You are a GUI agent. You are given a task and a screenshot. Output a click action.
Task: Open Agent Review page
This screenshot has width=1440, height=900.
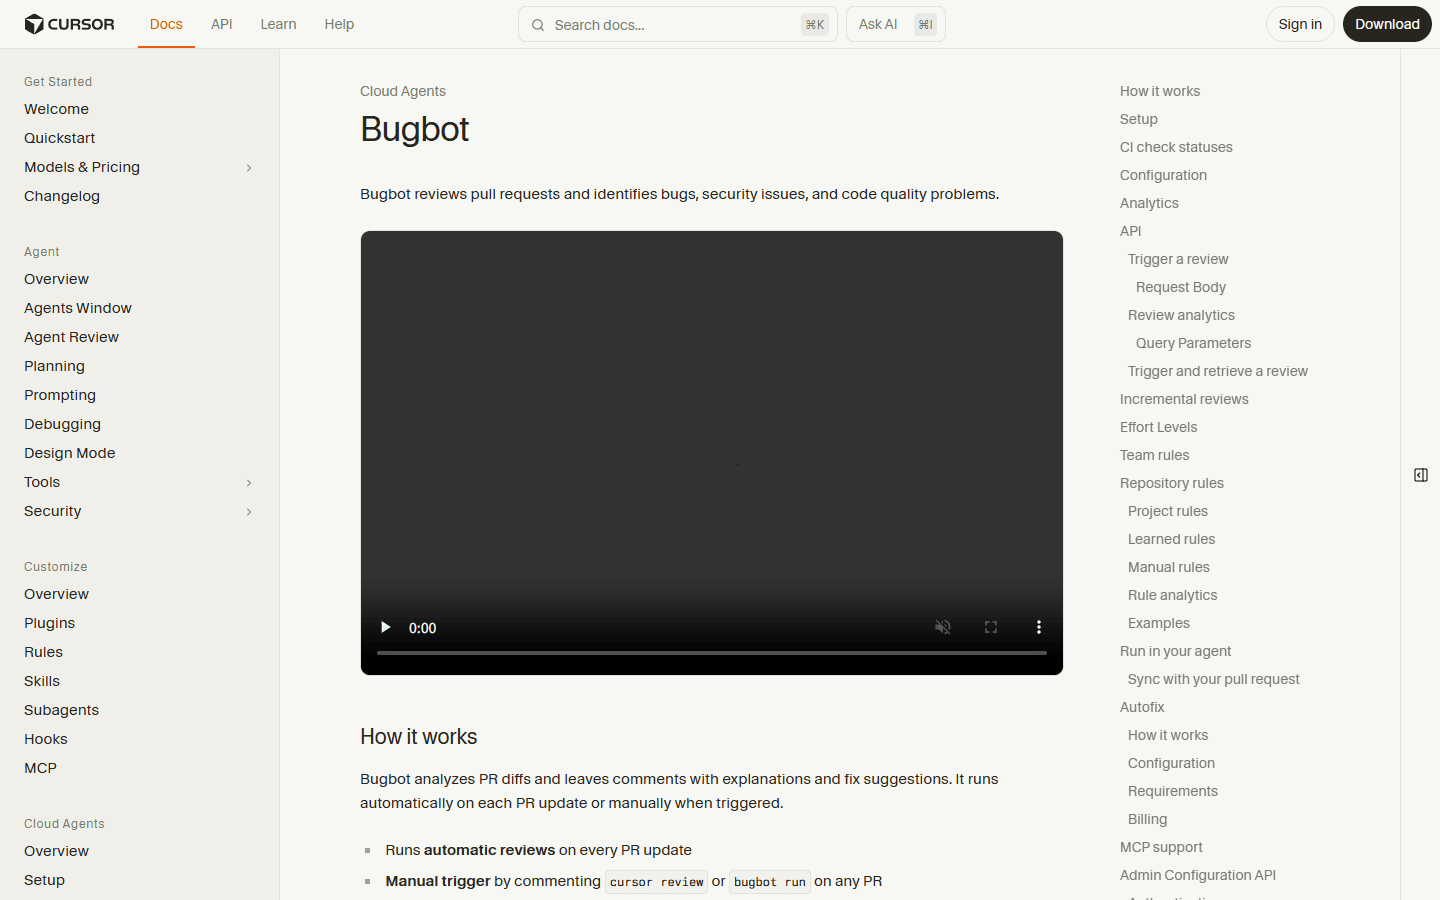point(71,337)
